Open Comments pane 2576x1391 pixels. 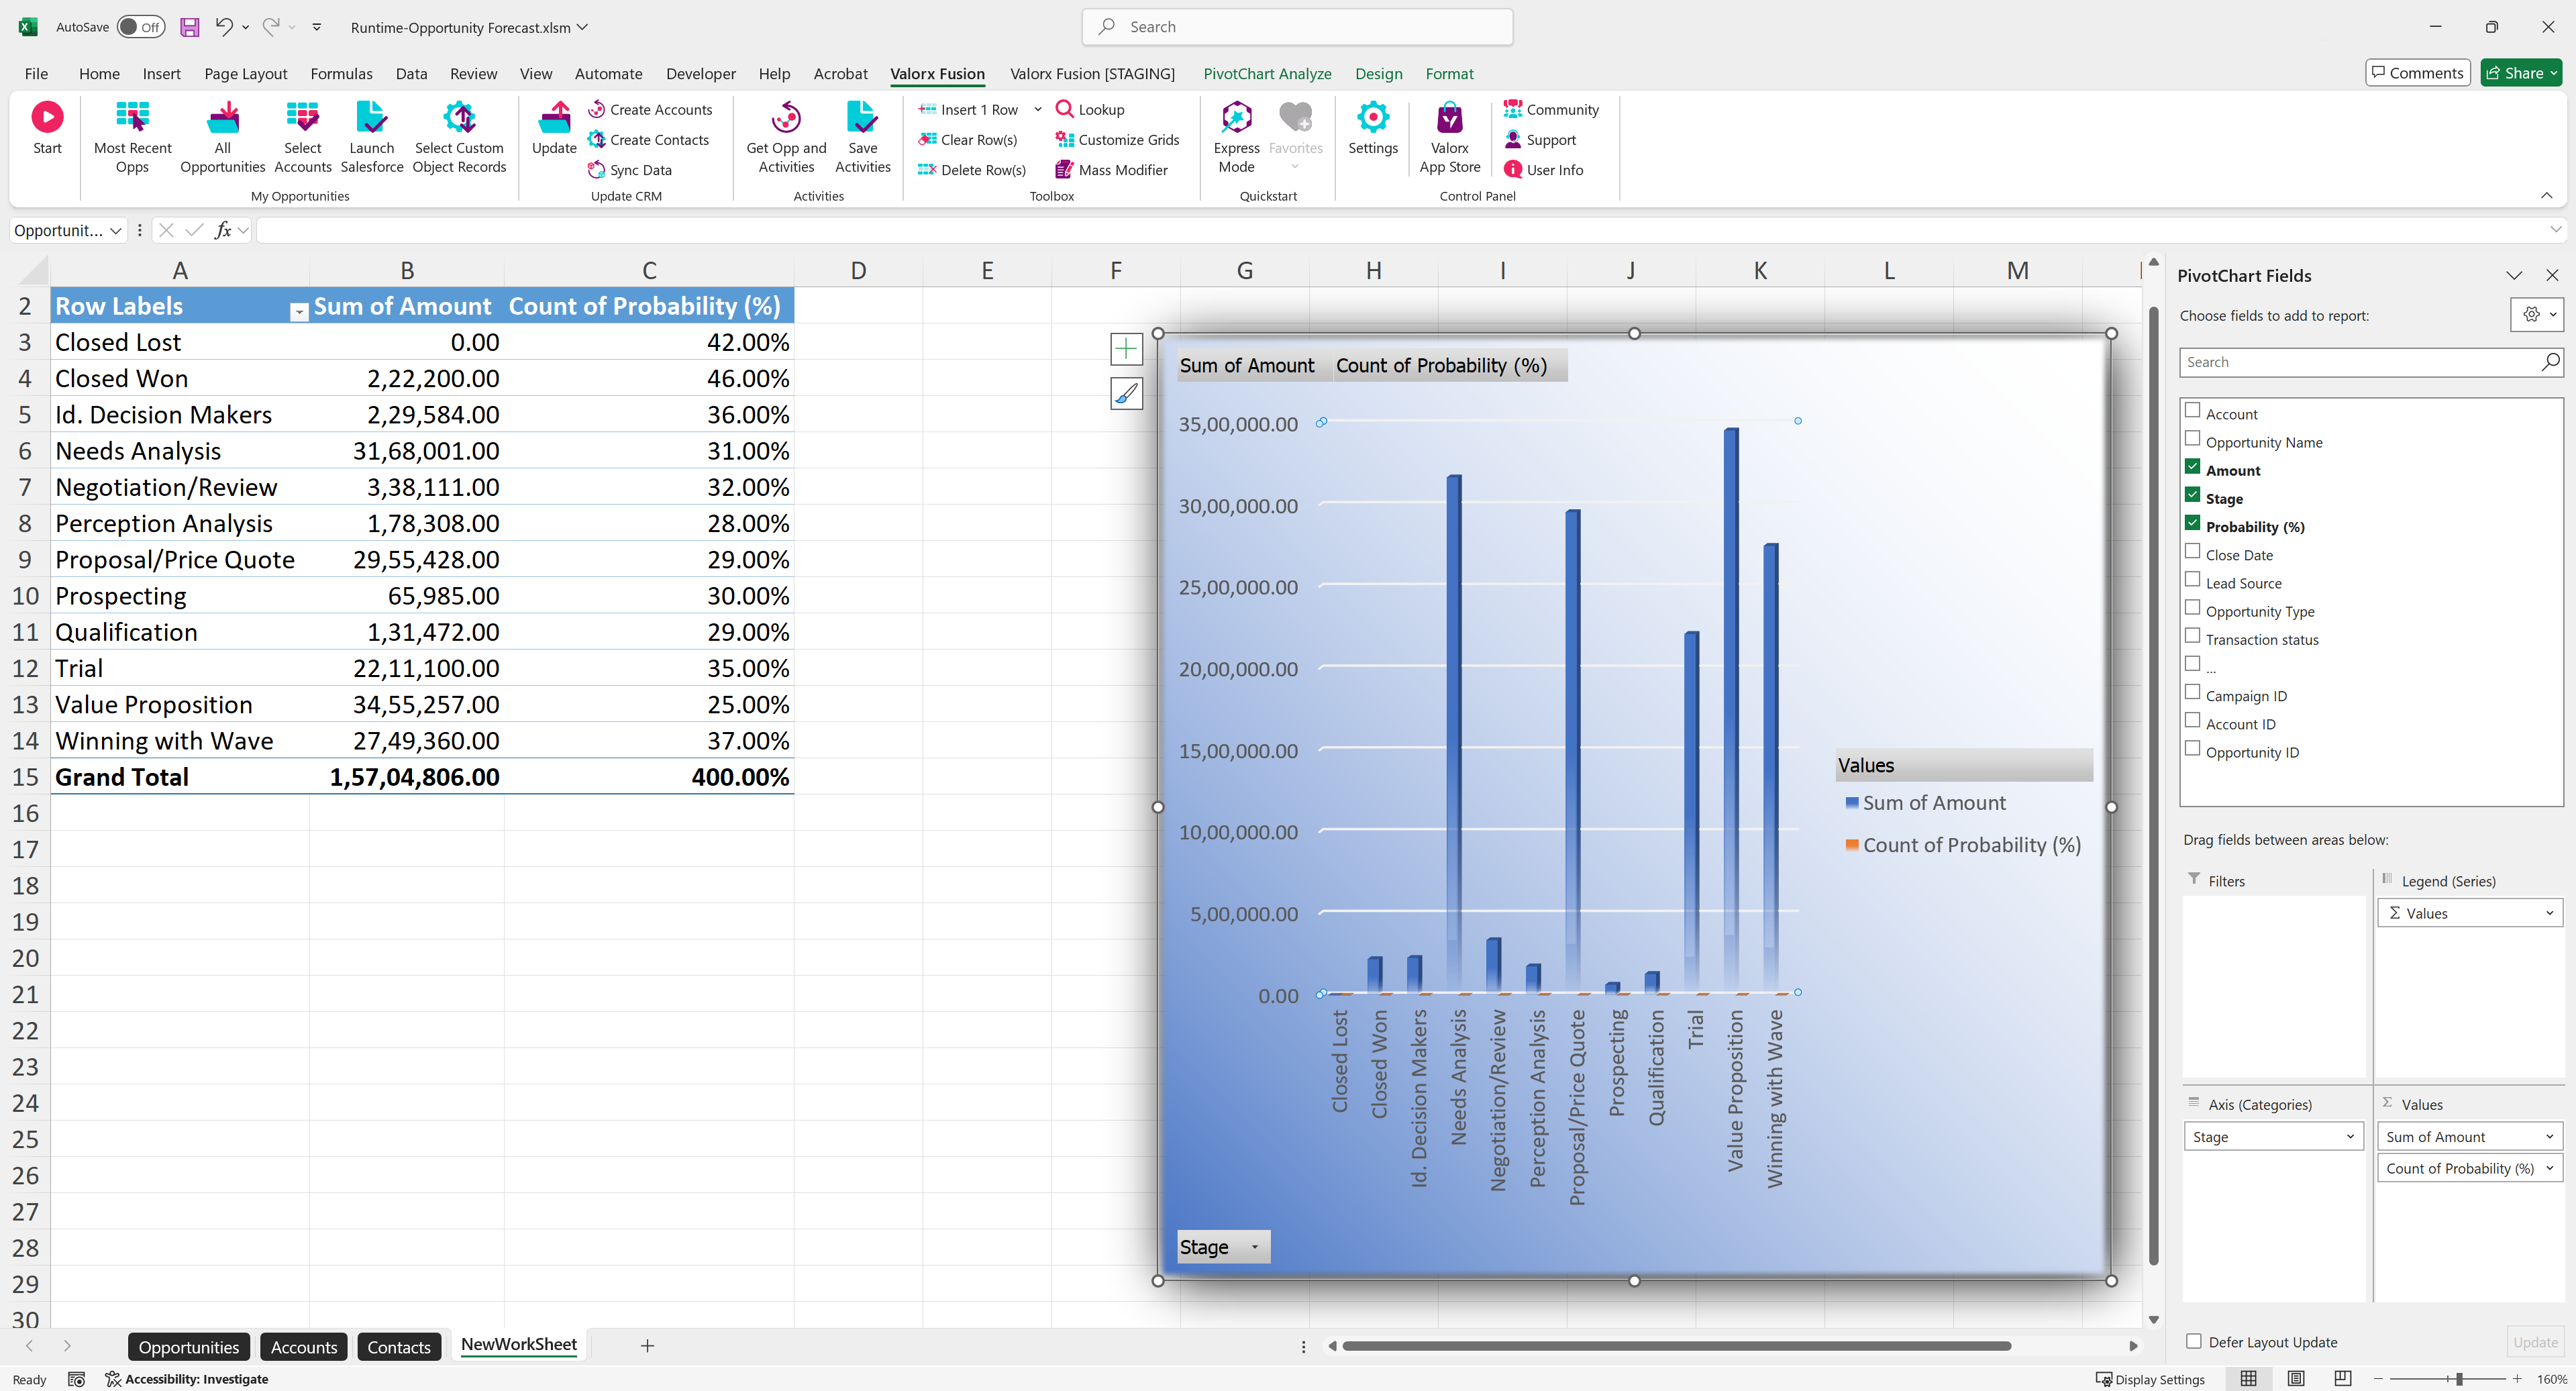pyautogui.click(x=2417, y=72)
